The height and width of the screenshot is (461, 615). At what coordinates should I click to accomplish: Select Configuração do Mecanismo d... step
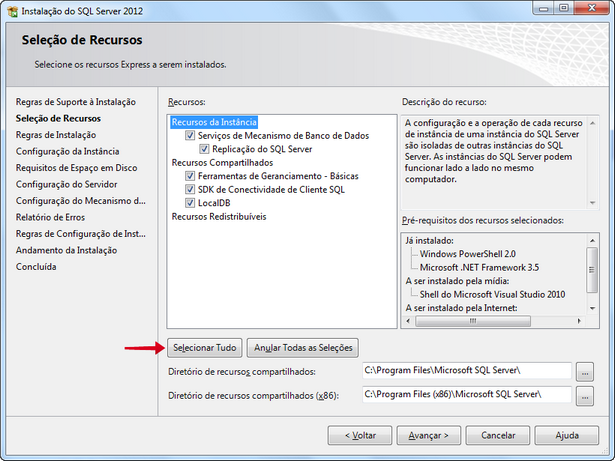(x=80, y=201)
